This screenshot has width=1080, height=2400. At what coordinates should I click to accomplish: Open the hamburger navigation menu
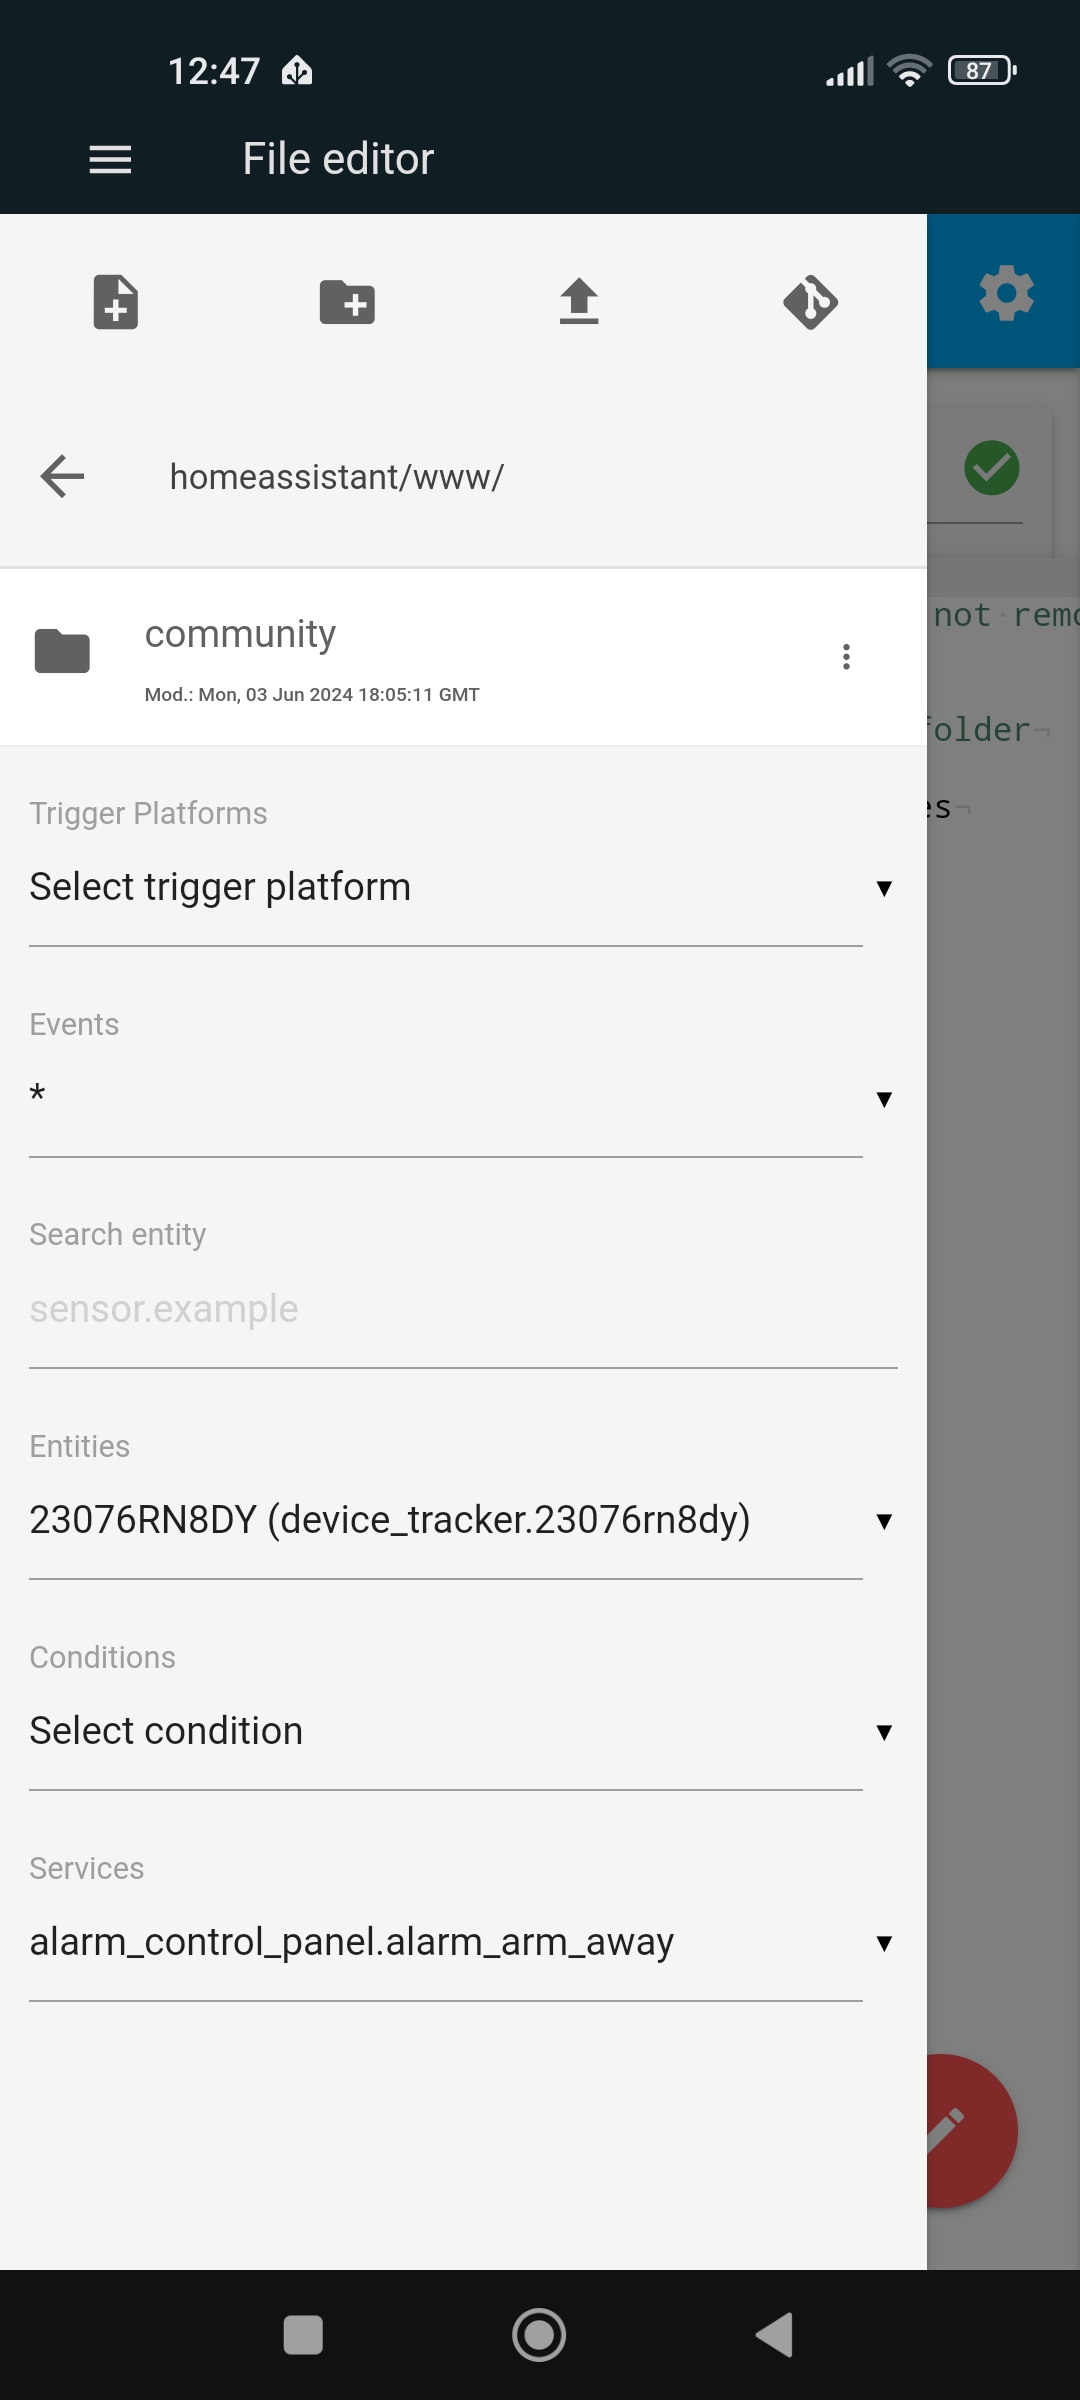pos(110,159)
